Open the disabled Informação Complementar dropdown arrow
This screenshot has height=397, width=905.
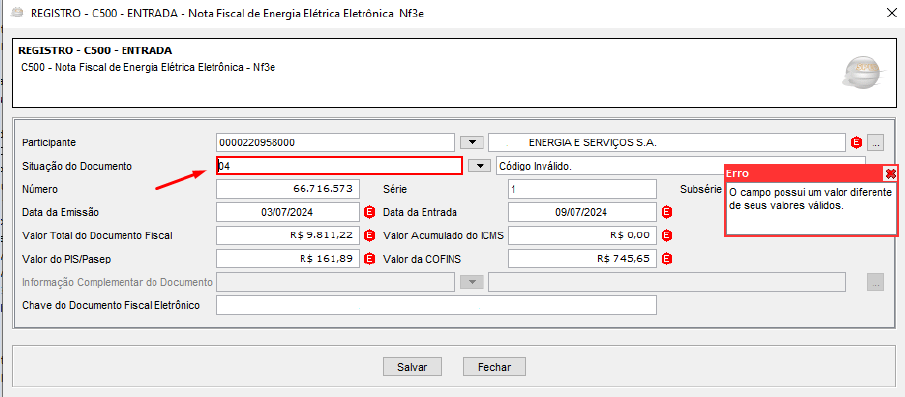472,282
